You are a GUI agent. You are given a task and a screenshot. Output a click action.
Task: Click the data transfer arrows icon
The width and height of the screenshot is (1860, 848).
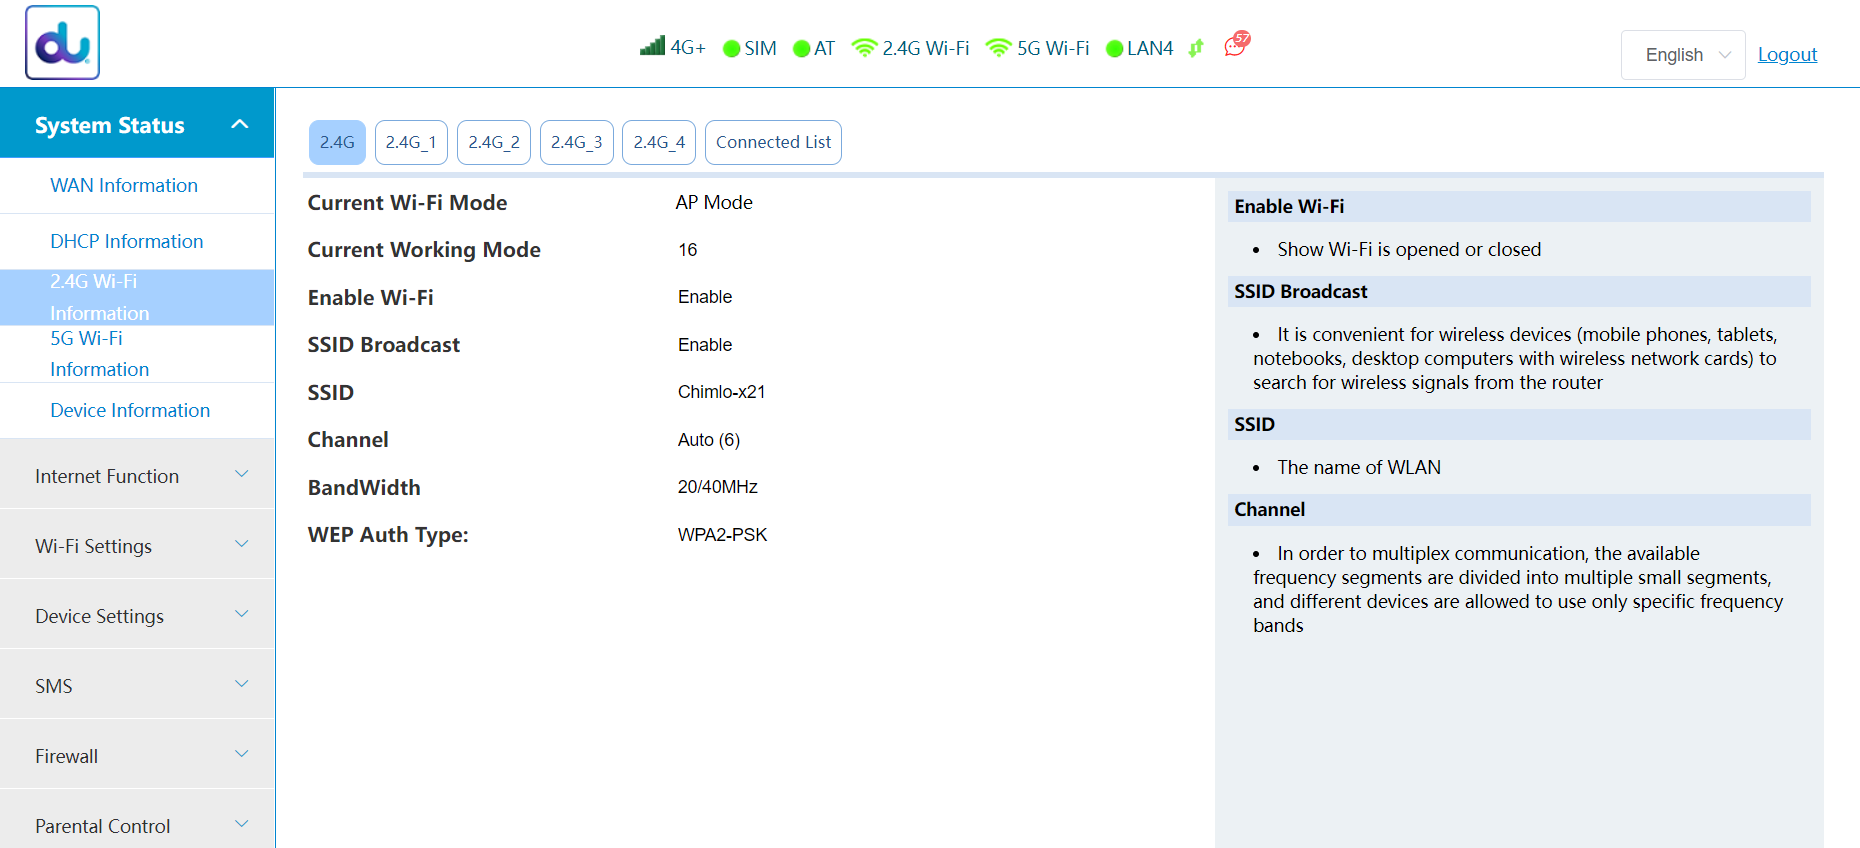pos(1196,48)
